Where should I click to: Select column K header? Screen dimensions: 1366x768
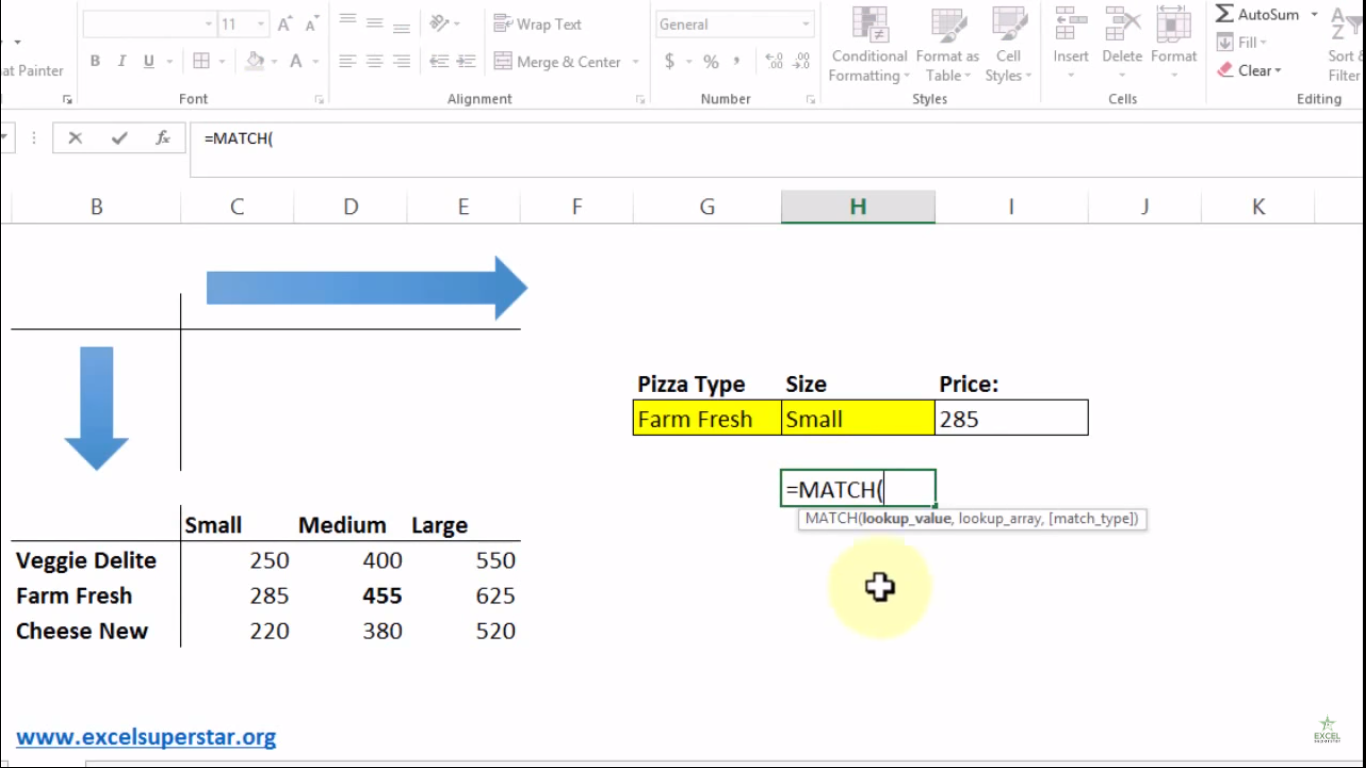[x=1258, y=206]
